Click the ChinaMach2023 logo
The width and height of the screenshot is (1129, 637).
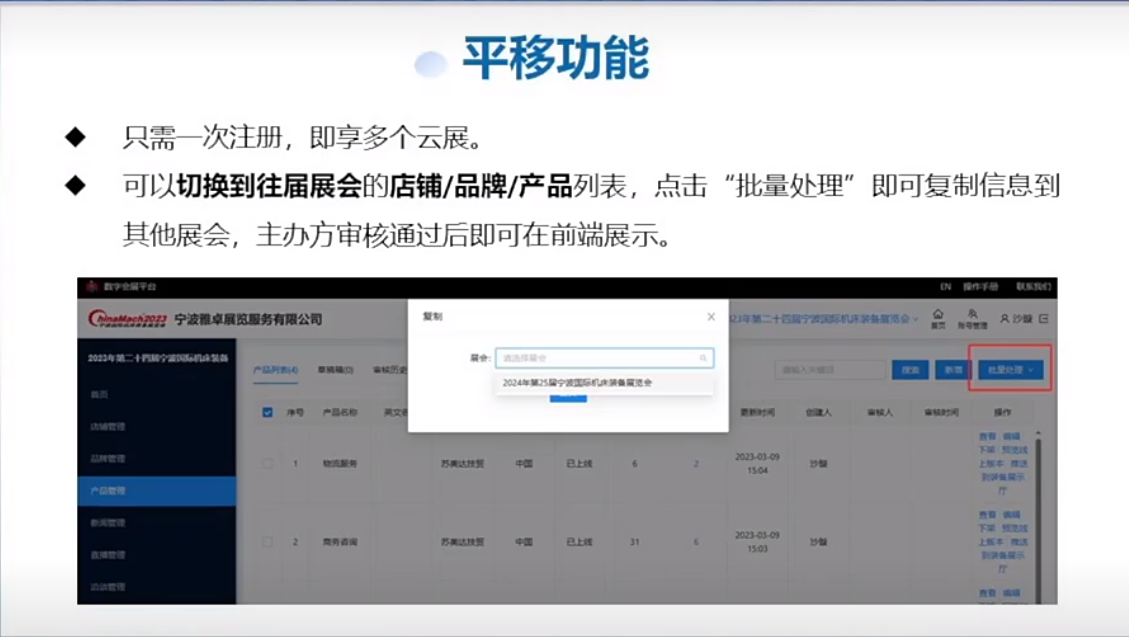coord(127,319)
